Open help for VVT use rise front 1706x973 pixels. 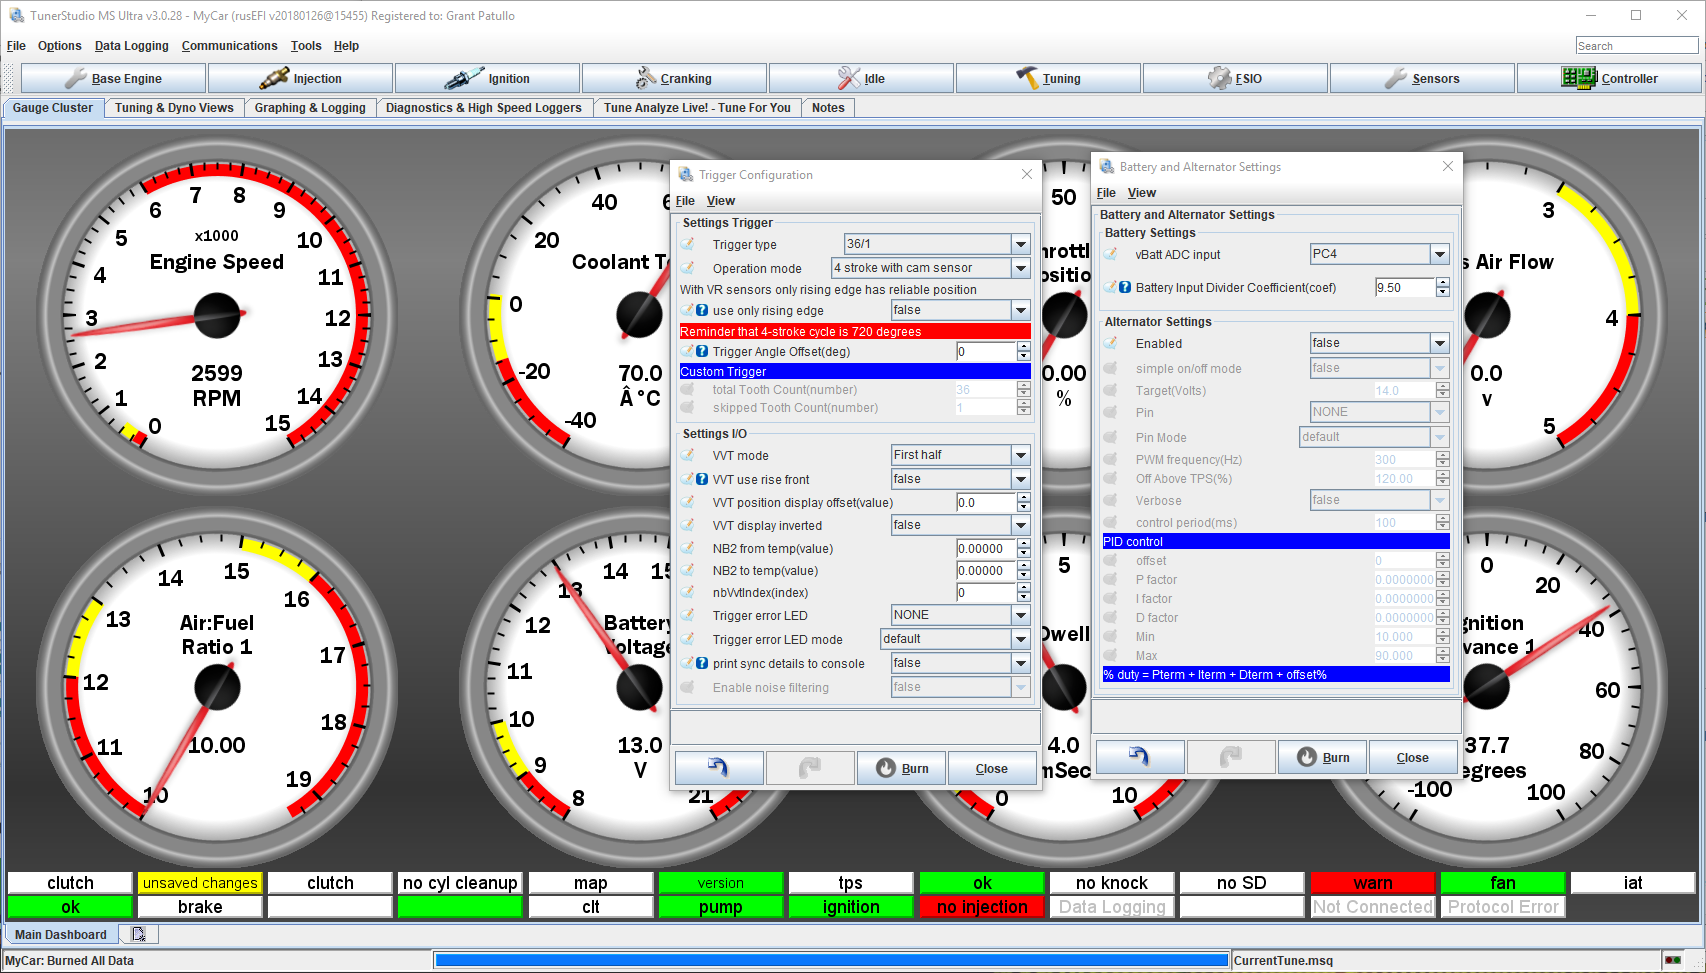tap(702, 479)
